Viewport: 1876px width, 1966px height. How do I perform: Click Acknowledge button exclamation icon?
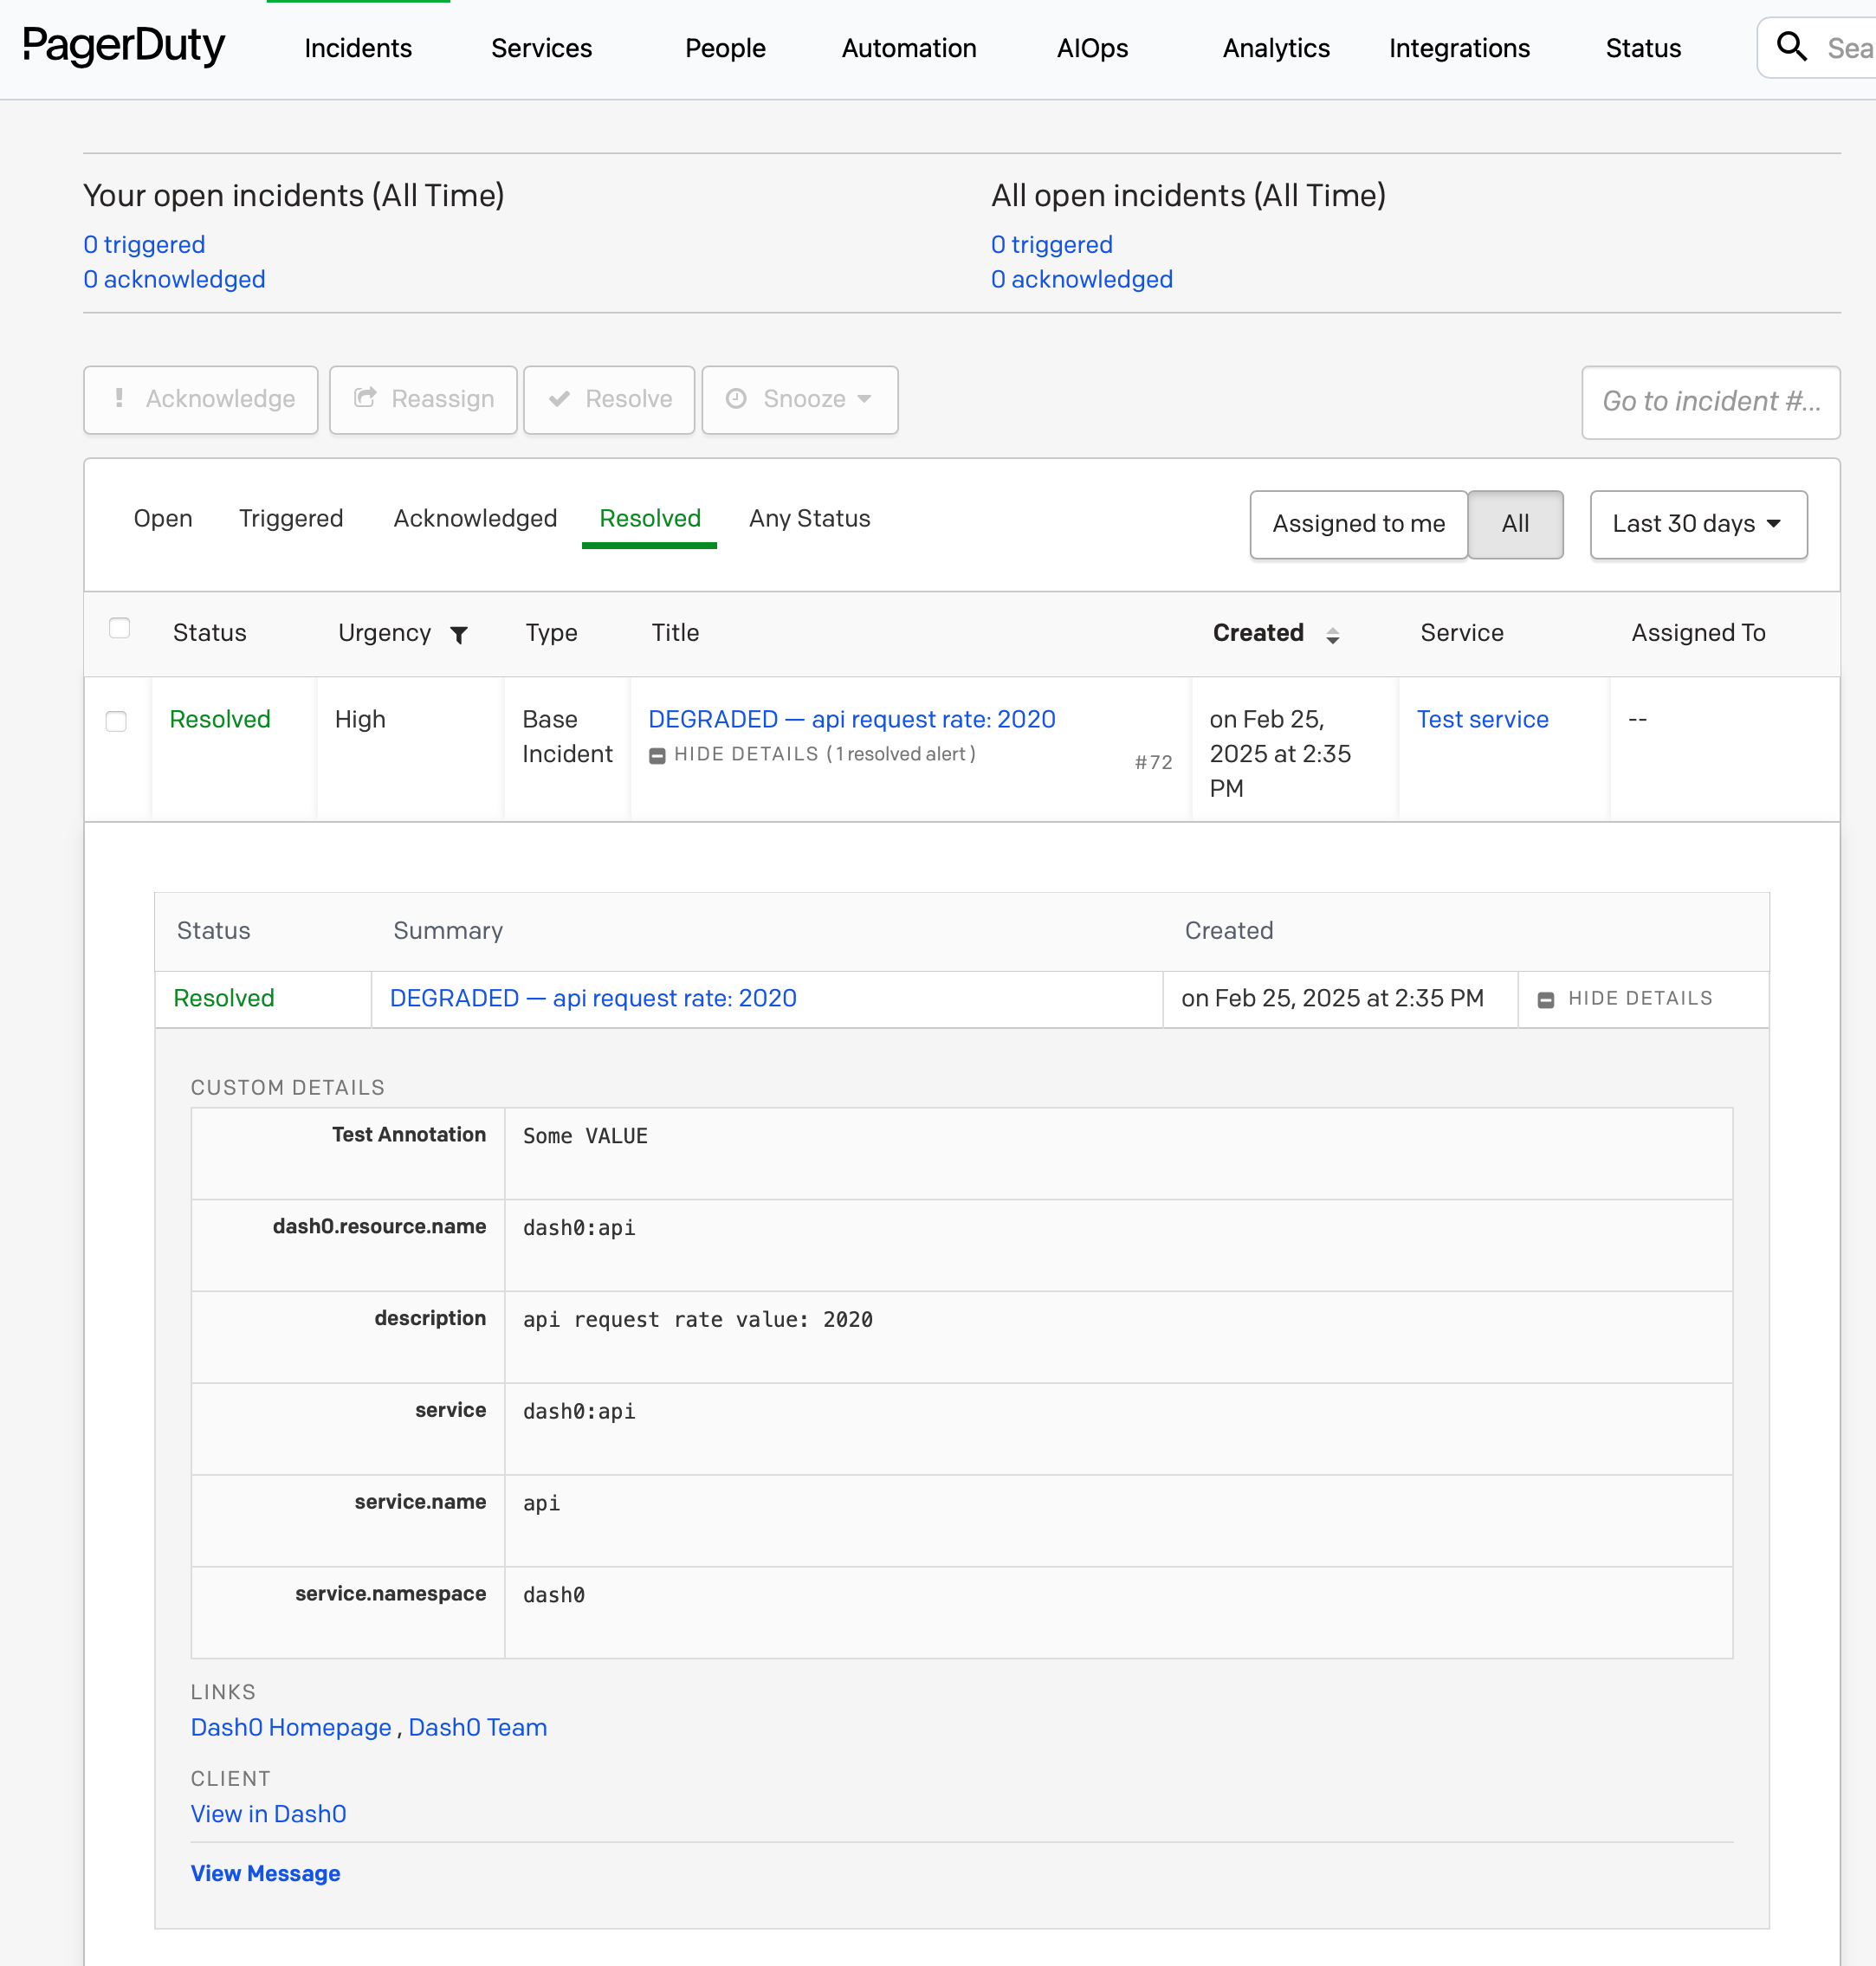119,398
